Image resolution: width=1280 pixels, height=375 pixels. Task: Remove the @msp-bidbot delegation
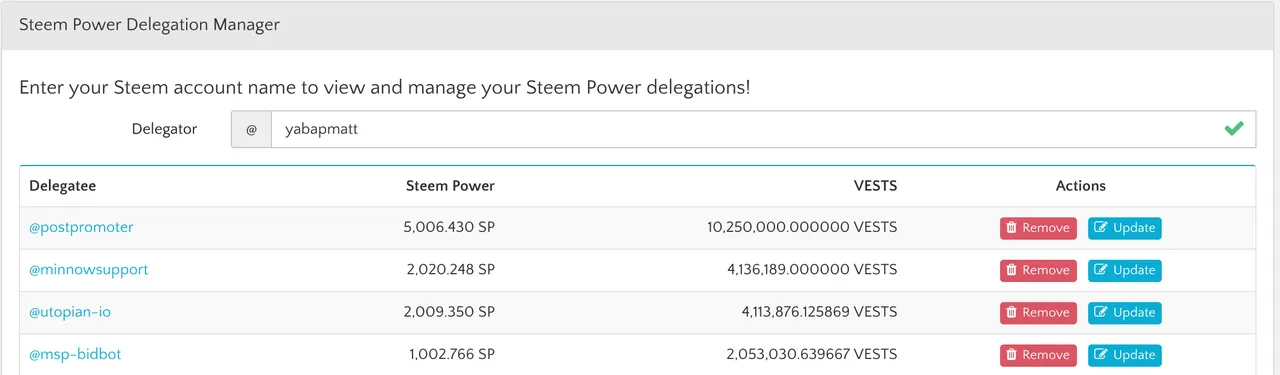(x=1038, y=355)
